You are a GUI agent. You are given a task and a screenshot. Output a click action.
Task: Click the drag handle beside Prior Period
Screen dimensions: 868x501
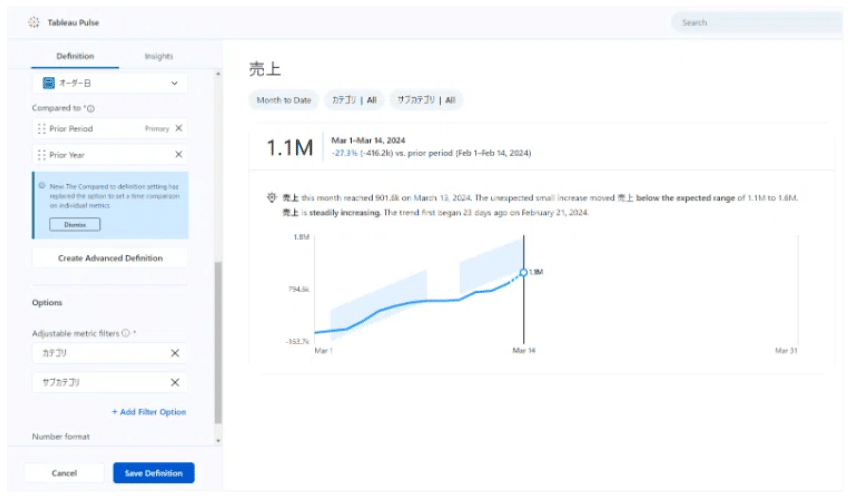(x=41, y=129)
